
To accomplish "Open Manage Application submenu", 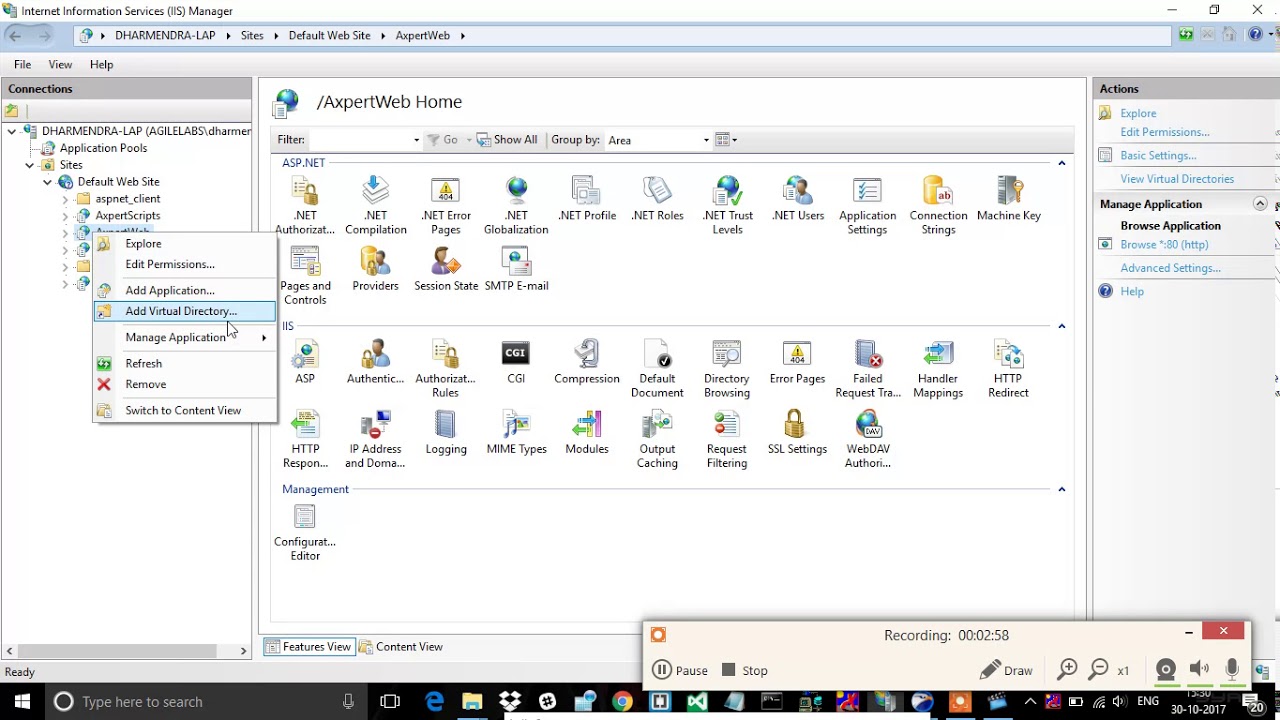I will pos(185,337).
